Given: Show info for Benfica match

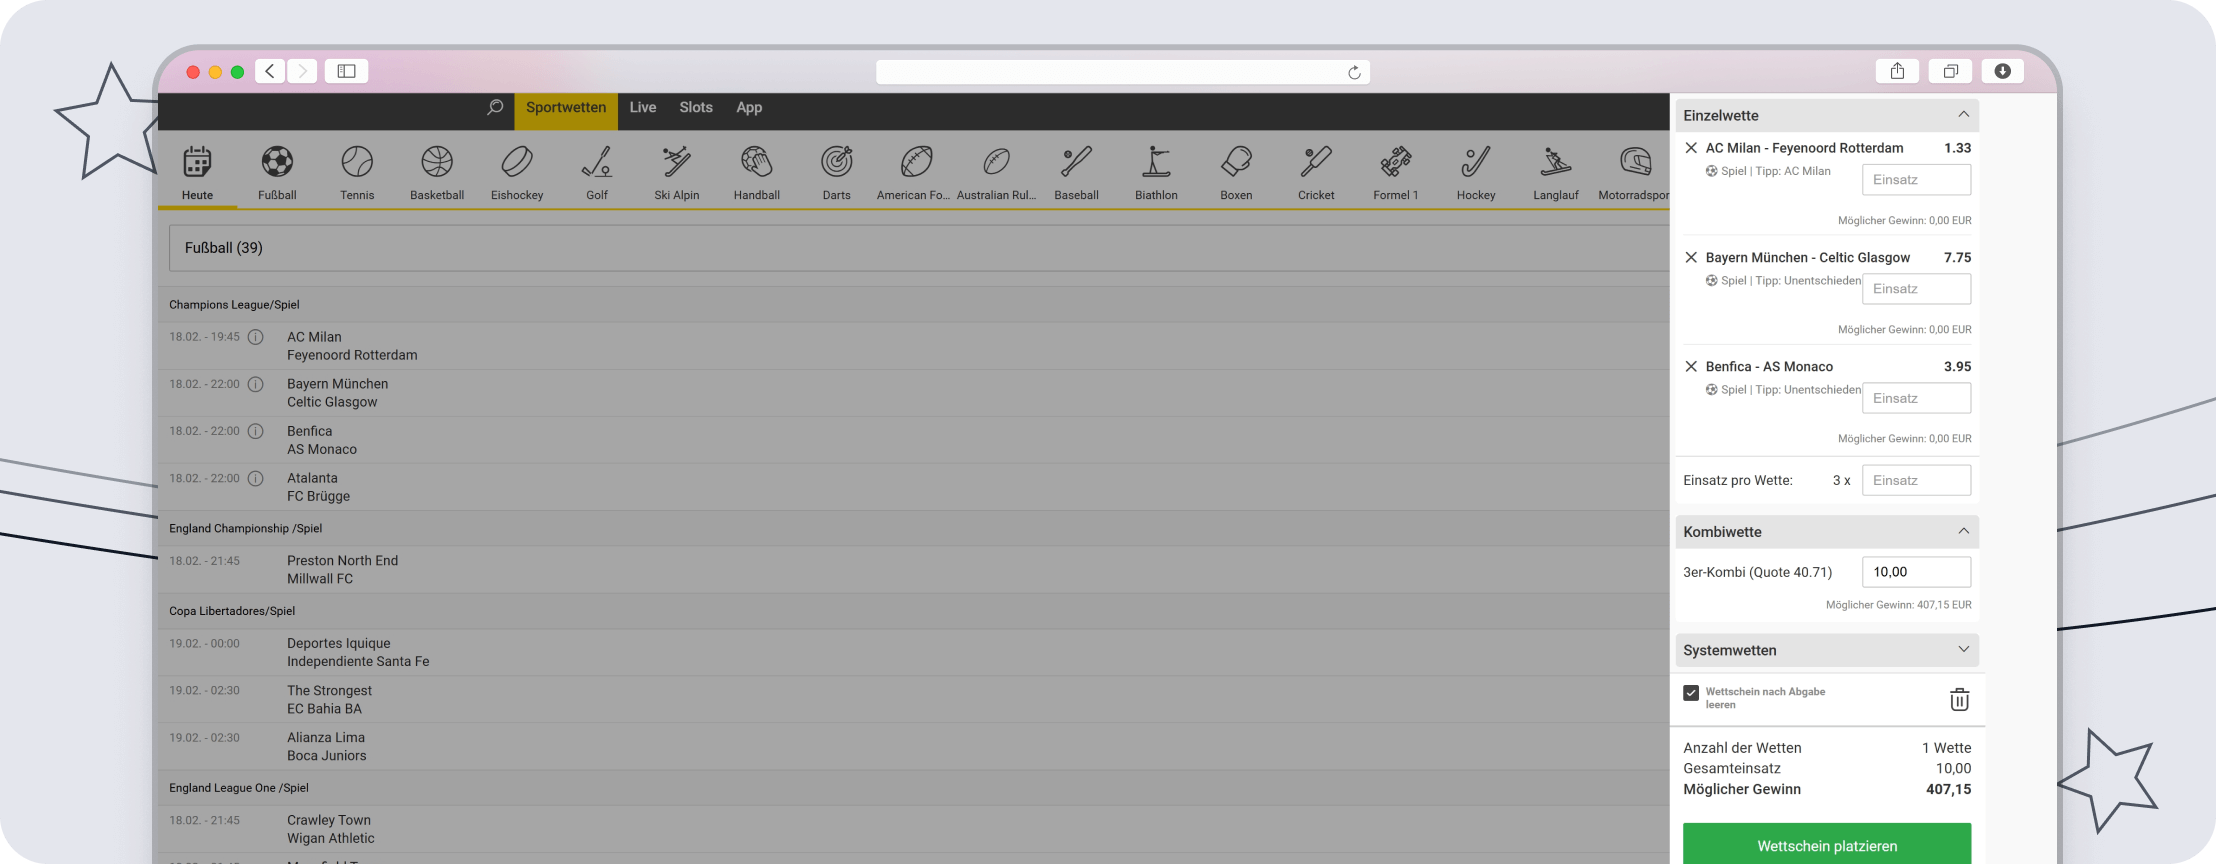Looking at the screenshot, I should coord(256,431).
